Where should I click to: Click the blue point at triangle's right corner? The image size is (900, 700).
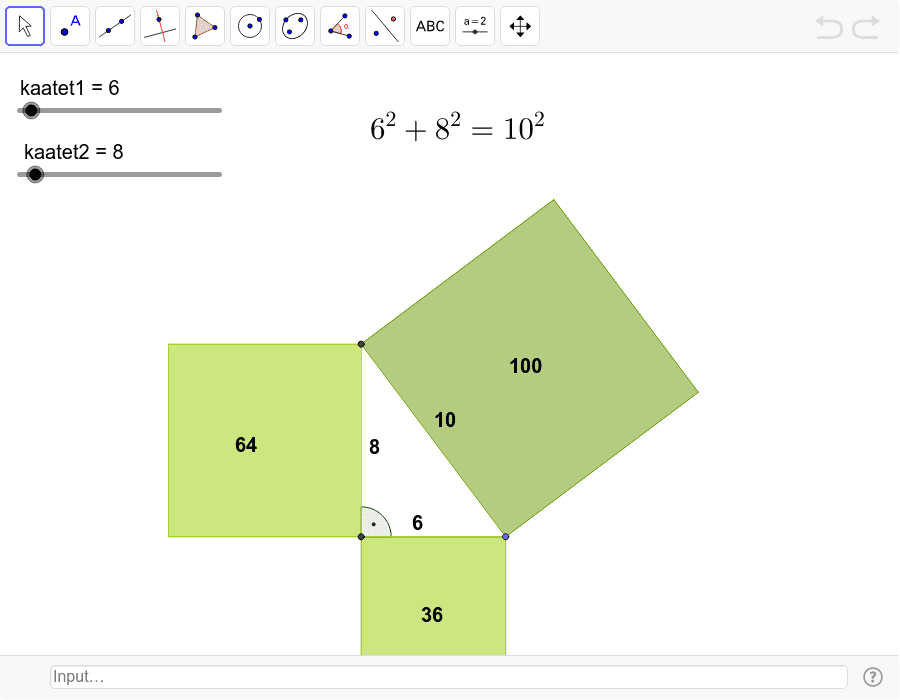[x=506, y=536]
